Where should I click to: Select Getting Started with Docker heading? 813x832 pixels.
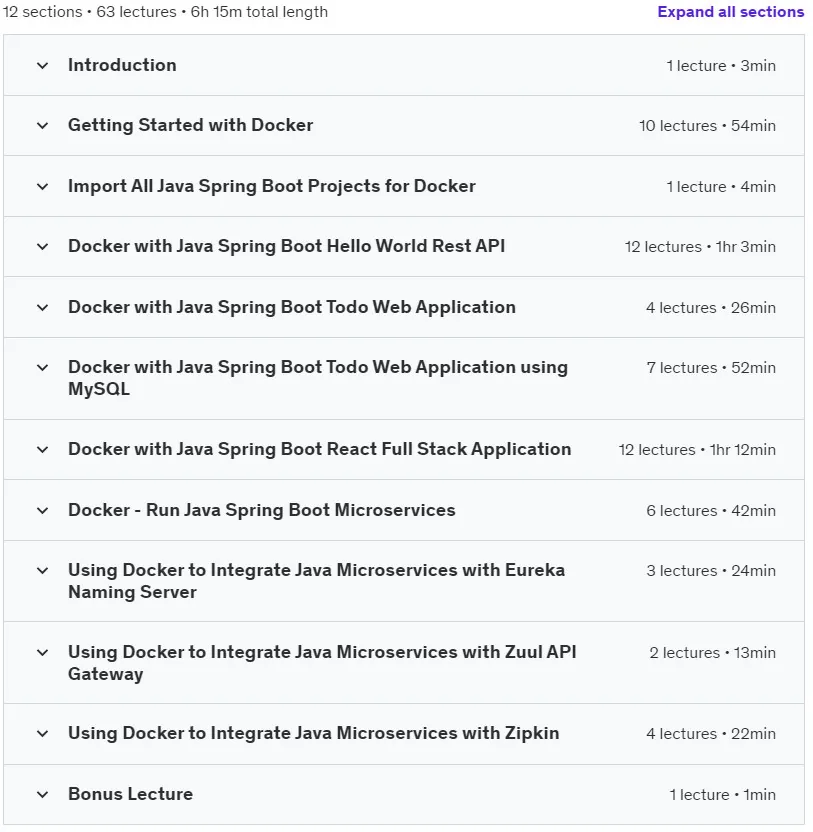(x=191, y=125)
